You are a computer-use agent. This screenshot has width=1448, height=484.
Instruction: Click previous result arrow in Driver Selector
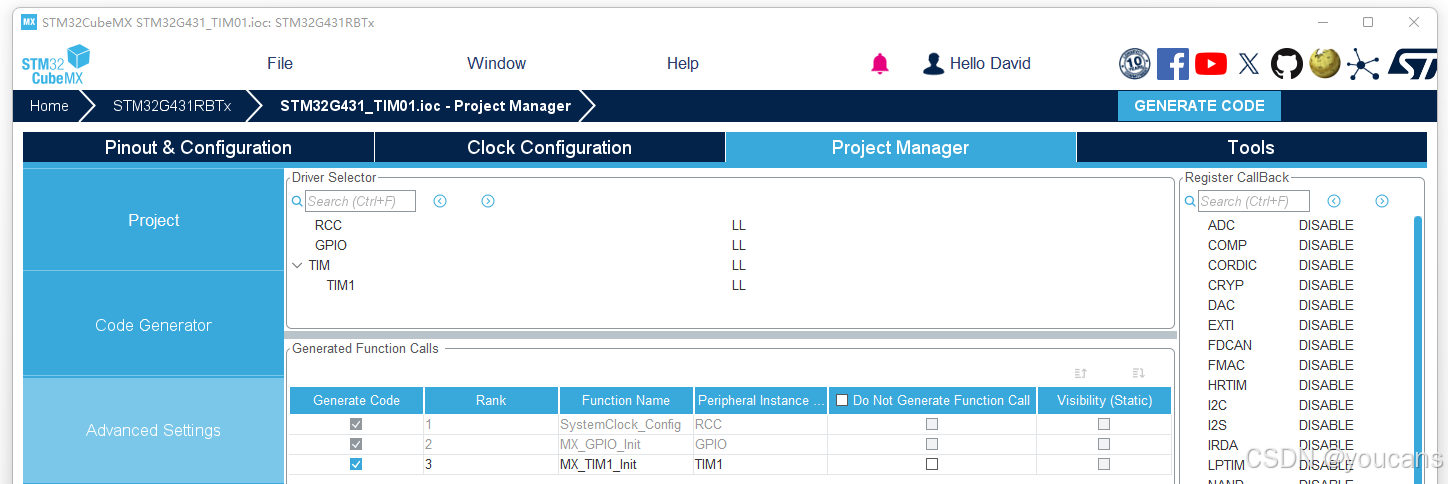440,201
